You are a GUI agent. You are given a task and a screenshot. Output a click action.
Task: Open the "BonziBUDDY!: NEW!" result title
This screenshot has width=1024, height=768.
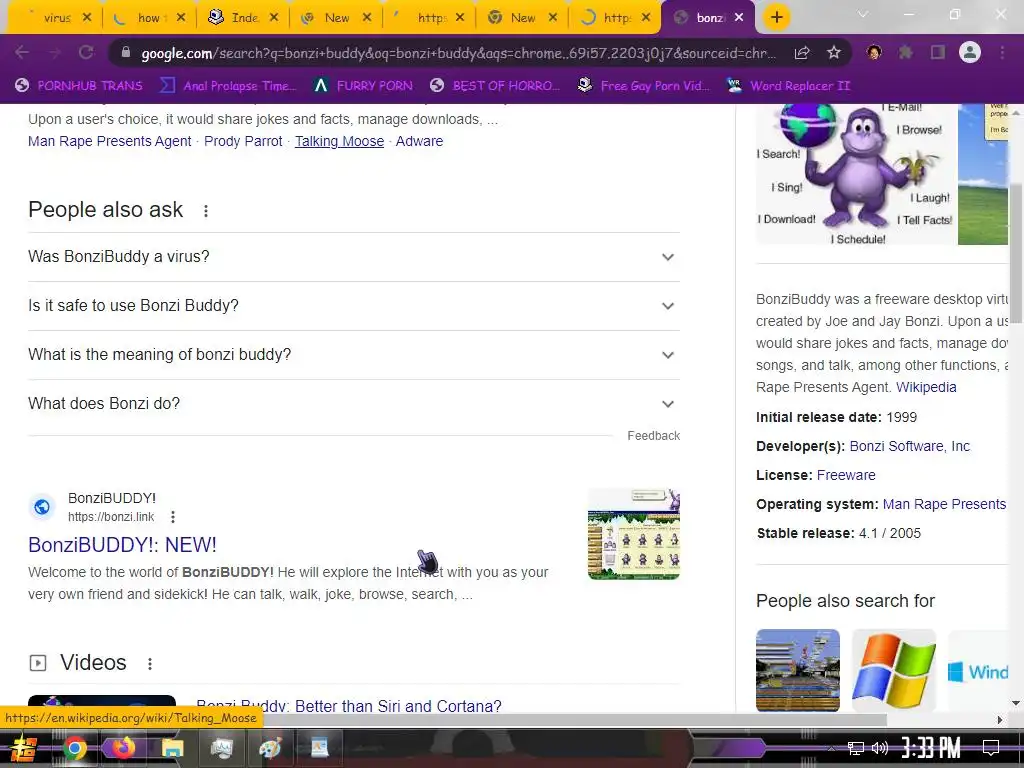122,545
